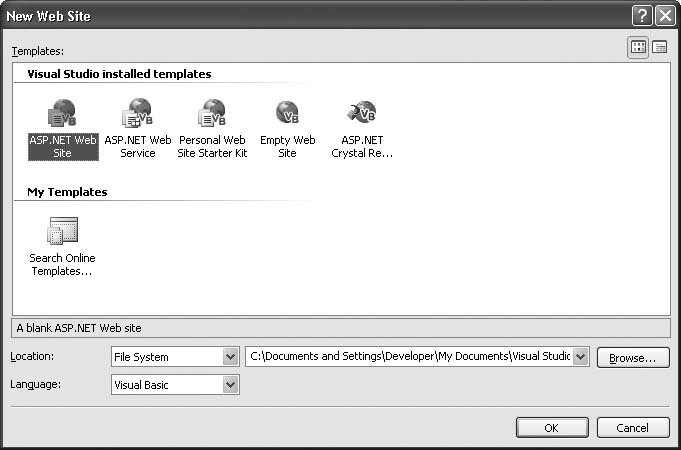Viewport: 681px width, 450px height.
Task: Click the 'Personal Web Site Starter Kit' label
Action: pyautogui.click(x=212, y=147)
